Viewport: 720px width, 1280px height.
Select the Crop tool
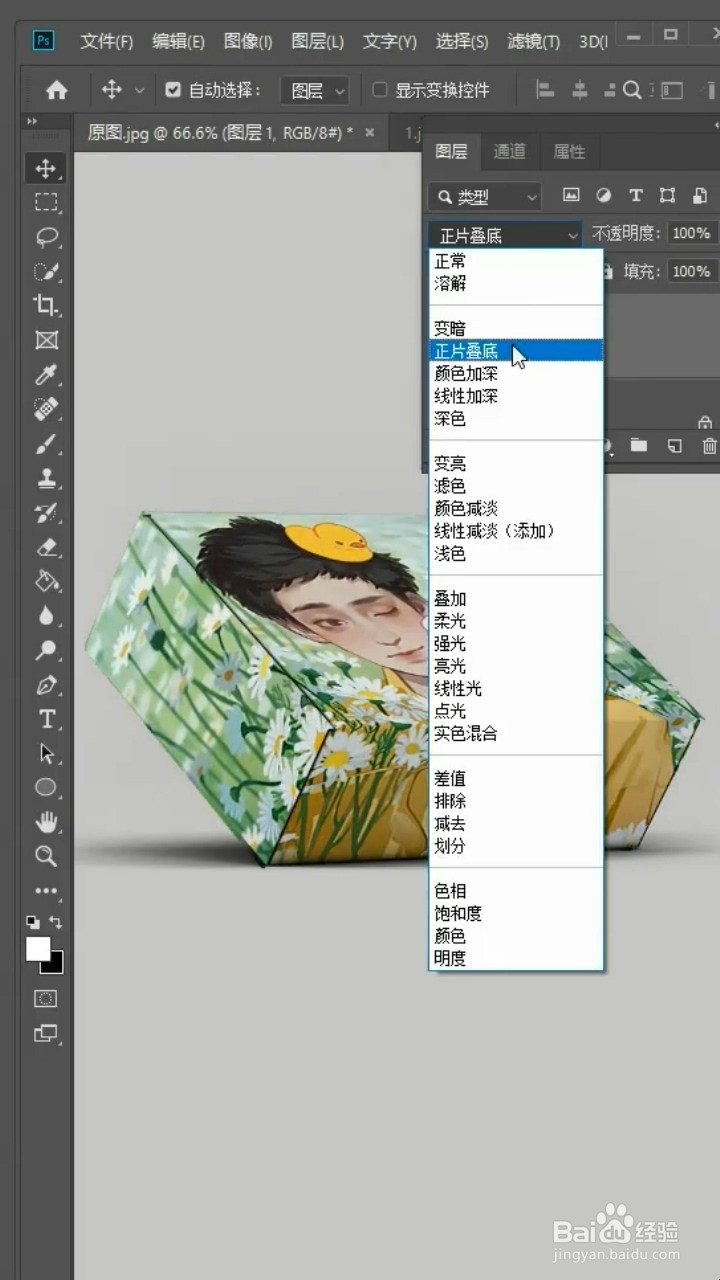point(46,305)
